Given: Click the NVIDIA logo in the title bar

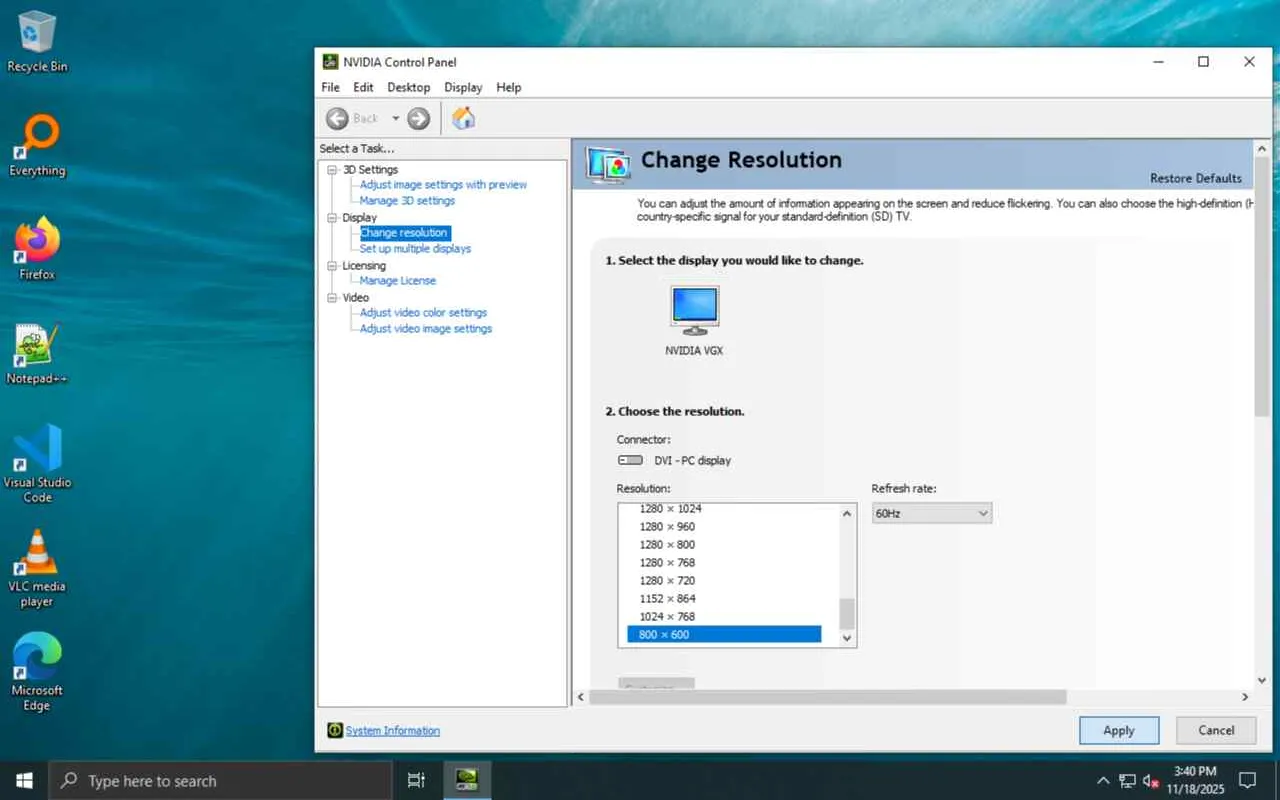Looking at the screenshot, I should tap(330, 62).
